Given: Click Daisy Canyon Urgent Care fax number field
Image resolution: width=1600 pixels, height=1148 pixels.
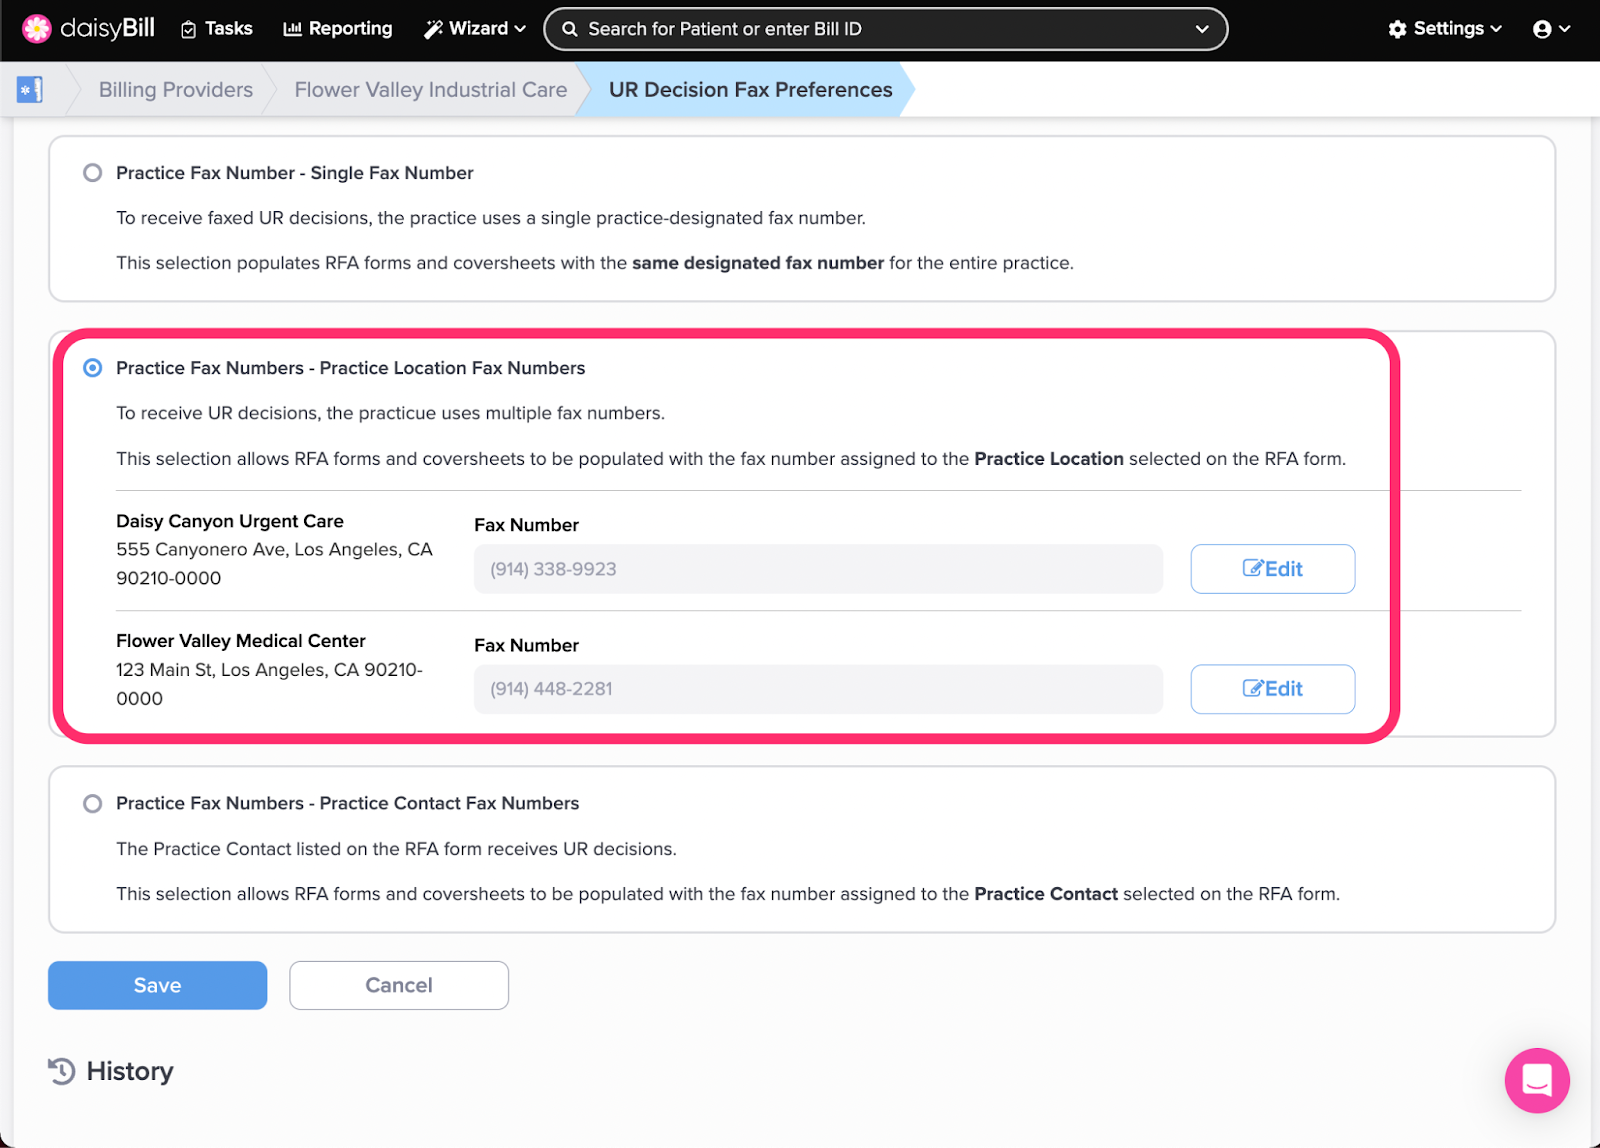Looking at the screenshot, I should (818, 569).
